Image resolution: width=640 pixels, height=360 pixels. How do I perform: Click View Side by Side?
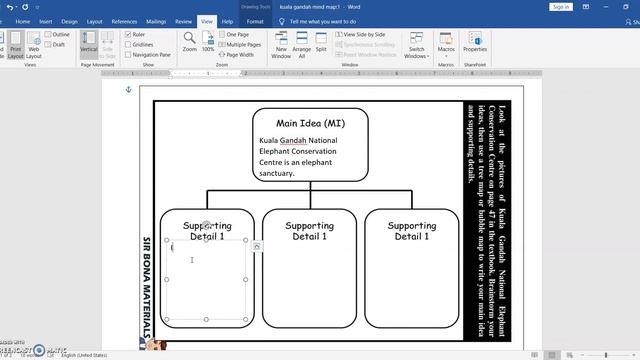tap(360, 35)
